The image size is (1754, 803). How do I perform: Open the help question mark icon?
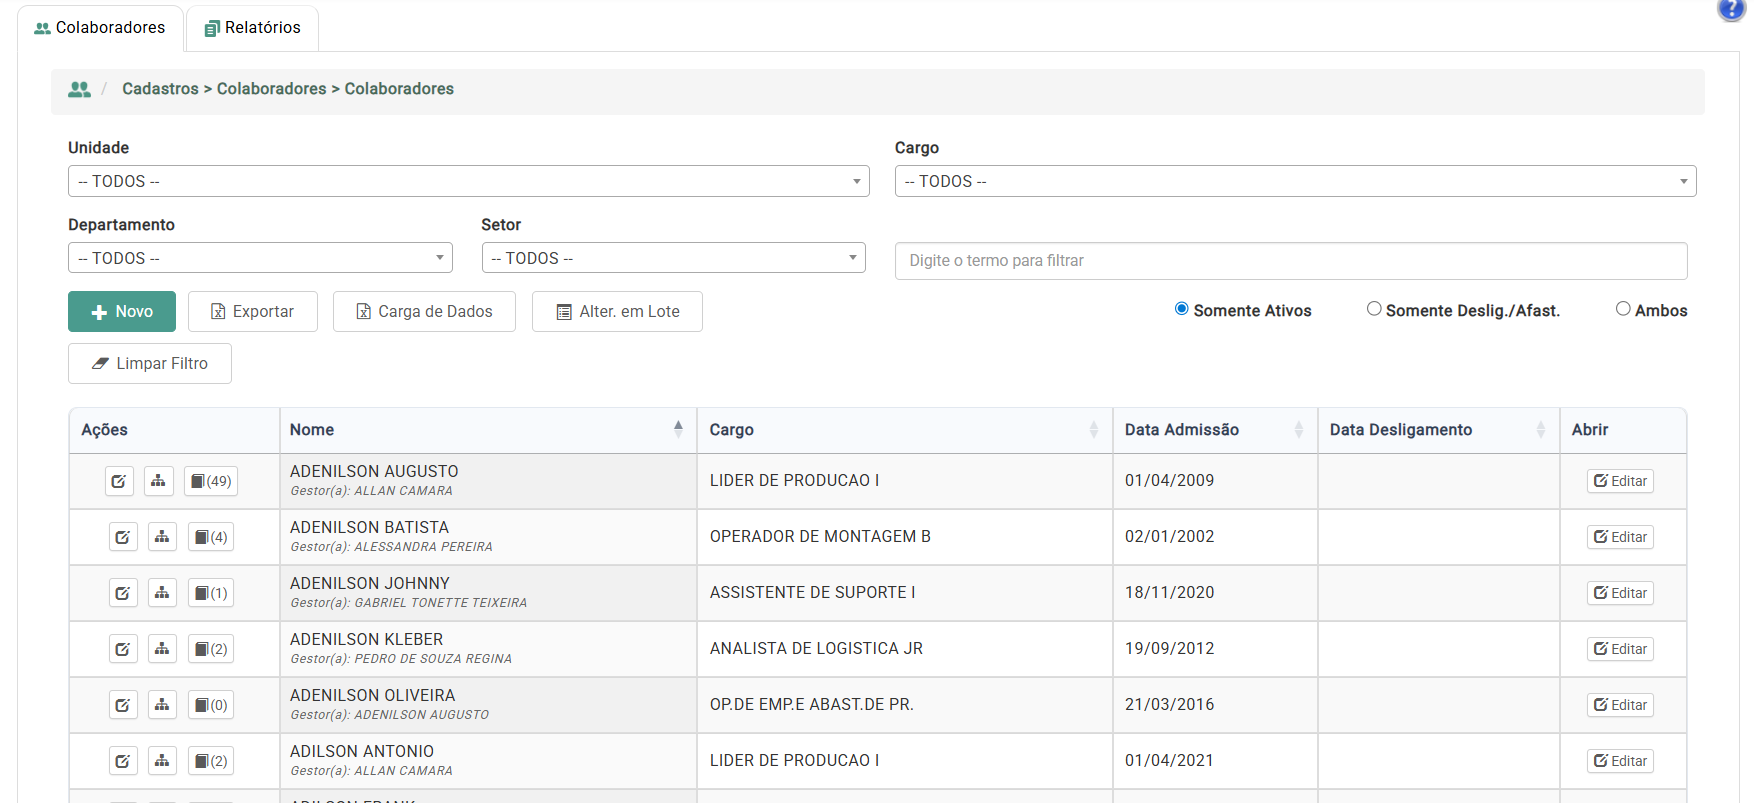[x=1731, y=10]
